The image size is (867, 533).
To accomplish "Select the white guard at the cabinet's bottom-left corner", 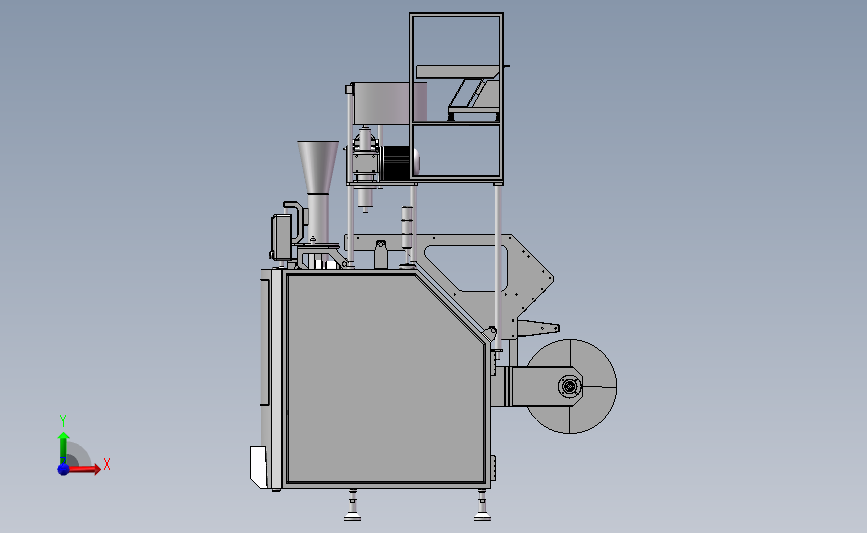I will tap(258, 467).
